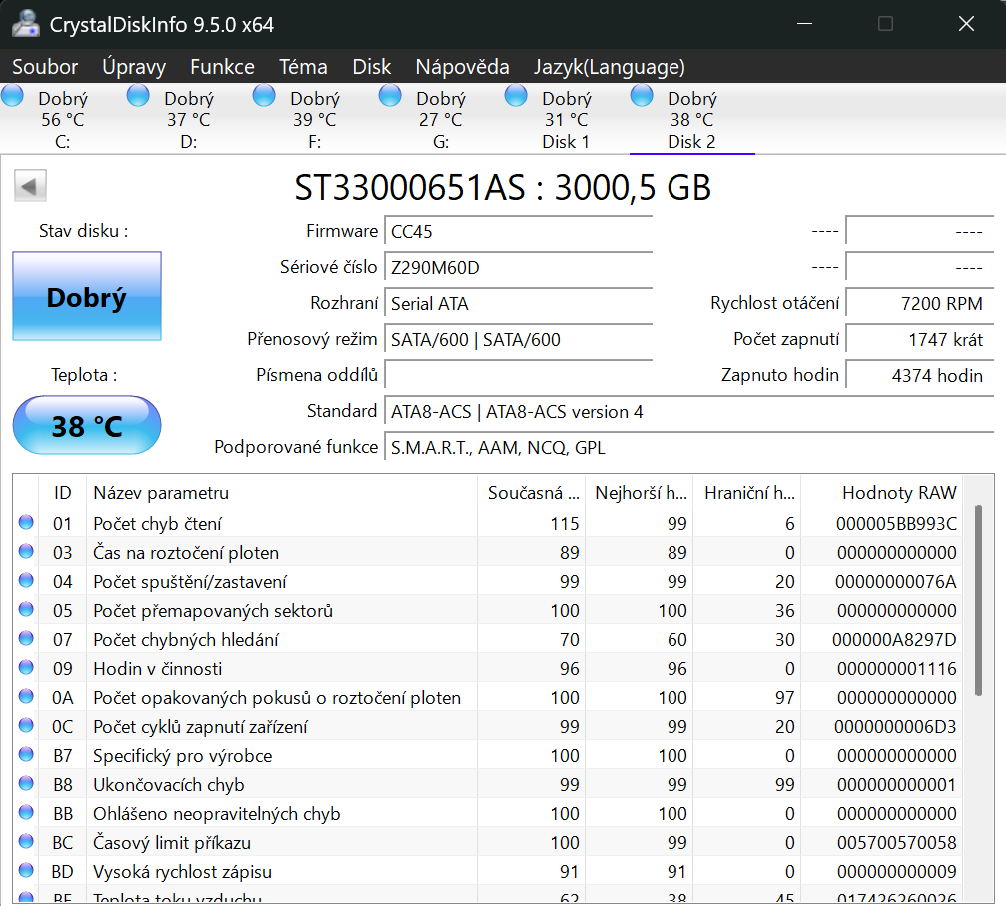1006x906 pixels.
Task: Click the blue dot beside "Vysoká rychlost zápisu"
Action: pyautogui.click(x=25, y=871)
